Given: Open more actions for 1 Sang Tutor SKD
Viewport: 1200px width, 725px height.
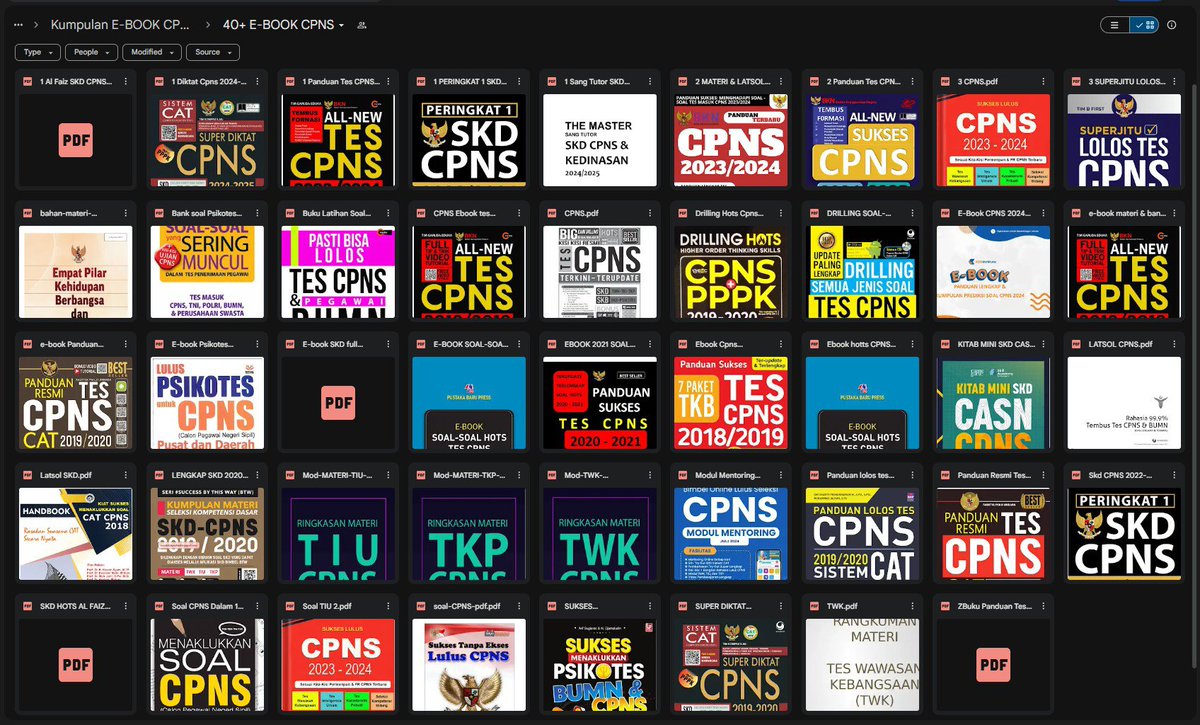Looking at the screenshot, I should pos(649,82).
